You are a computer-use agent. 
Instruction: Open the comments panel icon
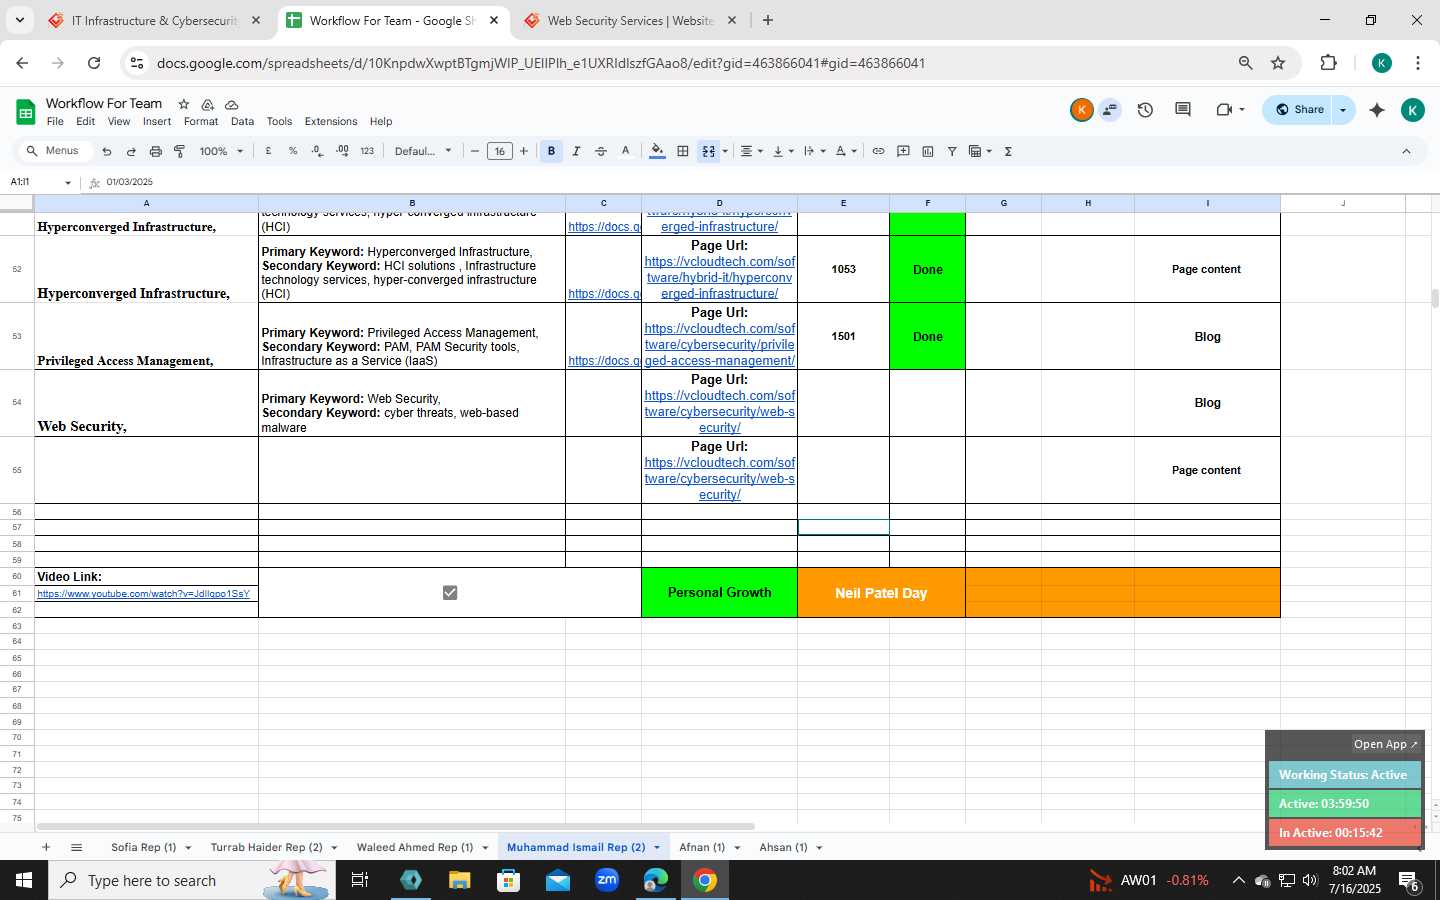(x=1183, y=110)
